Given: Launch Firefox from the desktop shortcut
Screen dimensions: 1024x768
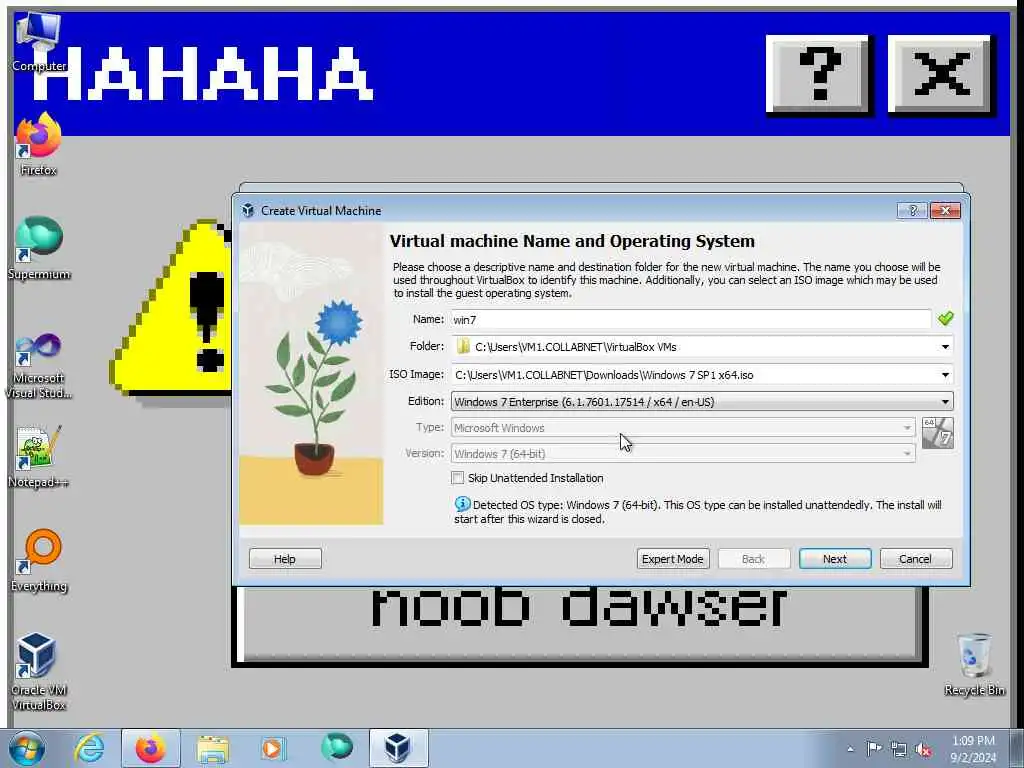Looking at the screenshot, I should click(x=39, y=145).
